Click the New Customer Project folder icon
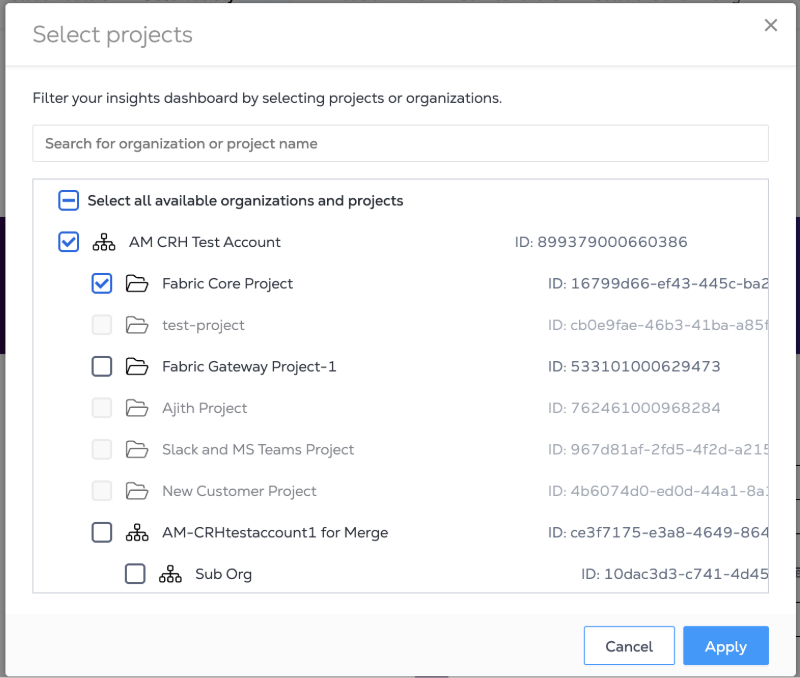This screenshot has height=678, width=800. (x=137, y=491)
